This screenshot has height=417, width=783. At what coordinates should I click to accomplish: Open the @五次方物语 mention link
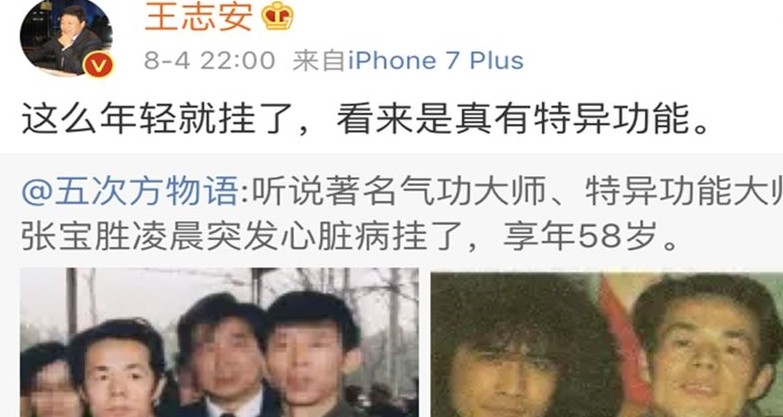pos(130,192)
